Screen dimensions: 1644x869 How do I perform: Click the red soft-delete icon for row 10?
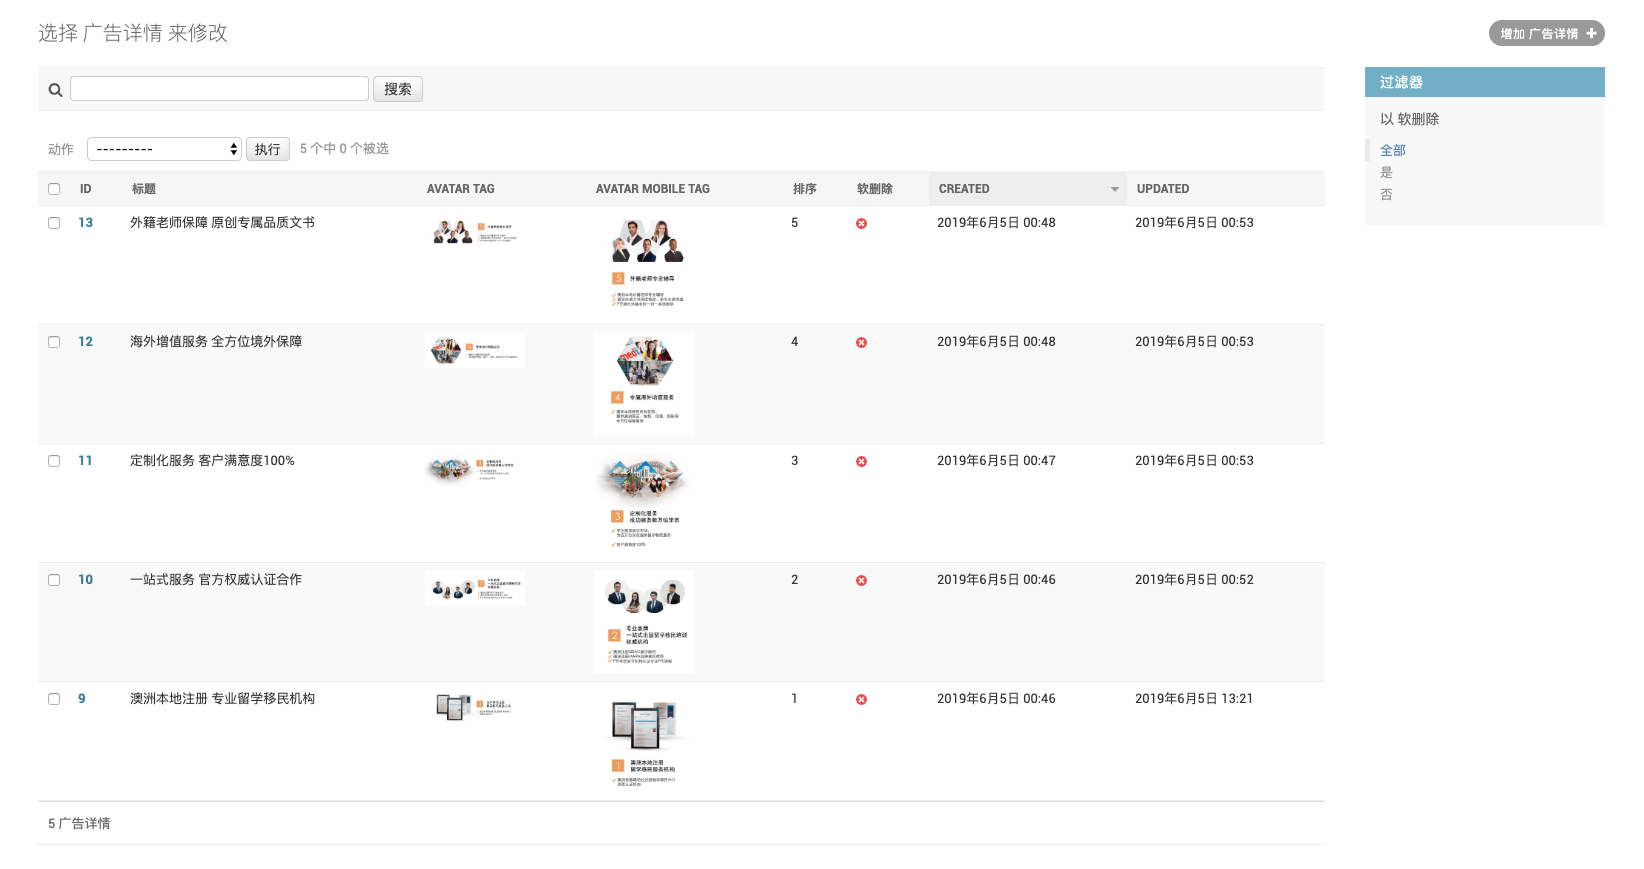[861, 580]
